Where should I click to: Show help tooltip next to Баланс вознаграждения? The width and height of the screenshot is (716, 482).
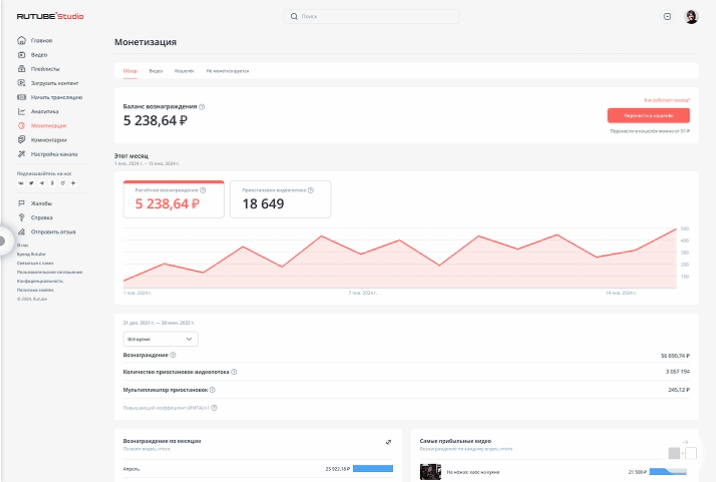(202, 107)
